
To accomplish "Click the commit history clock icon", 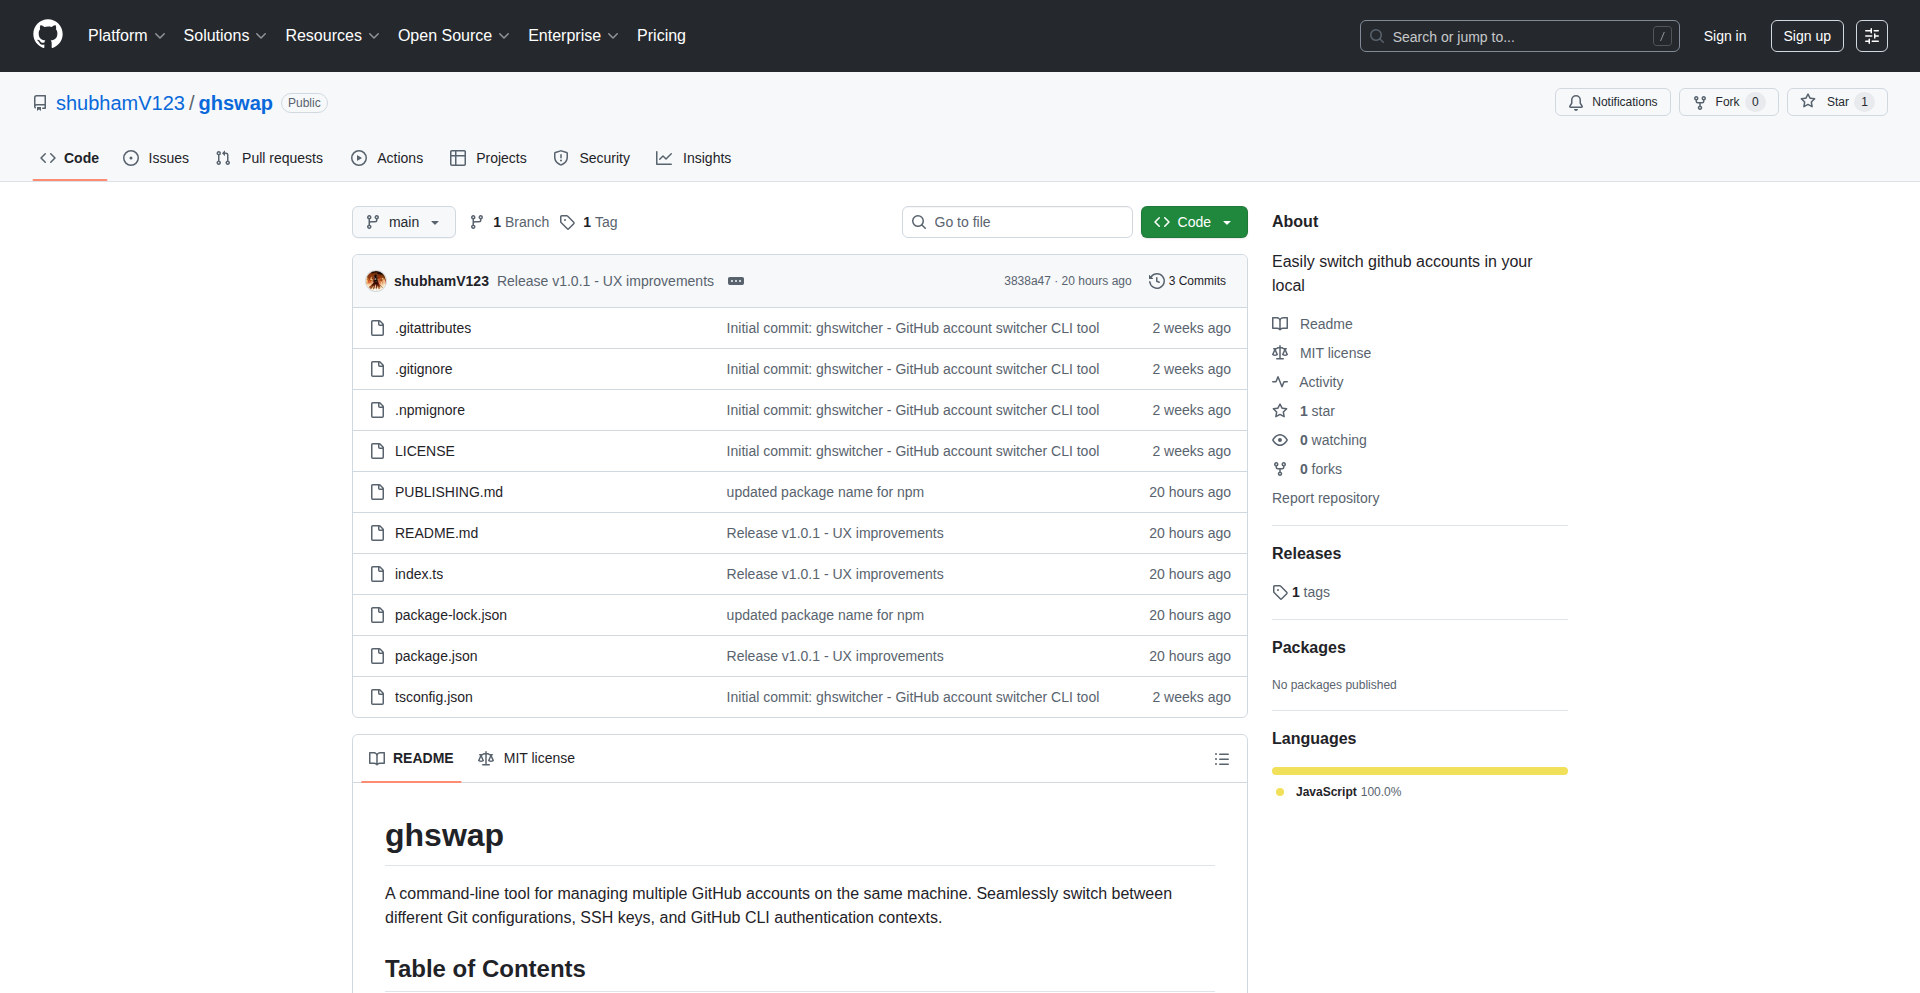I will (x=1156, y=281).
